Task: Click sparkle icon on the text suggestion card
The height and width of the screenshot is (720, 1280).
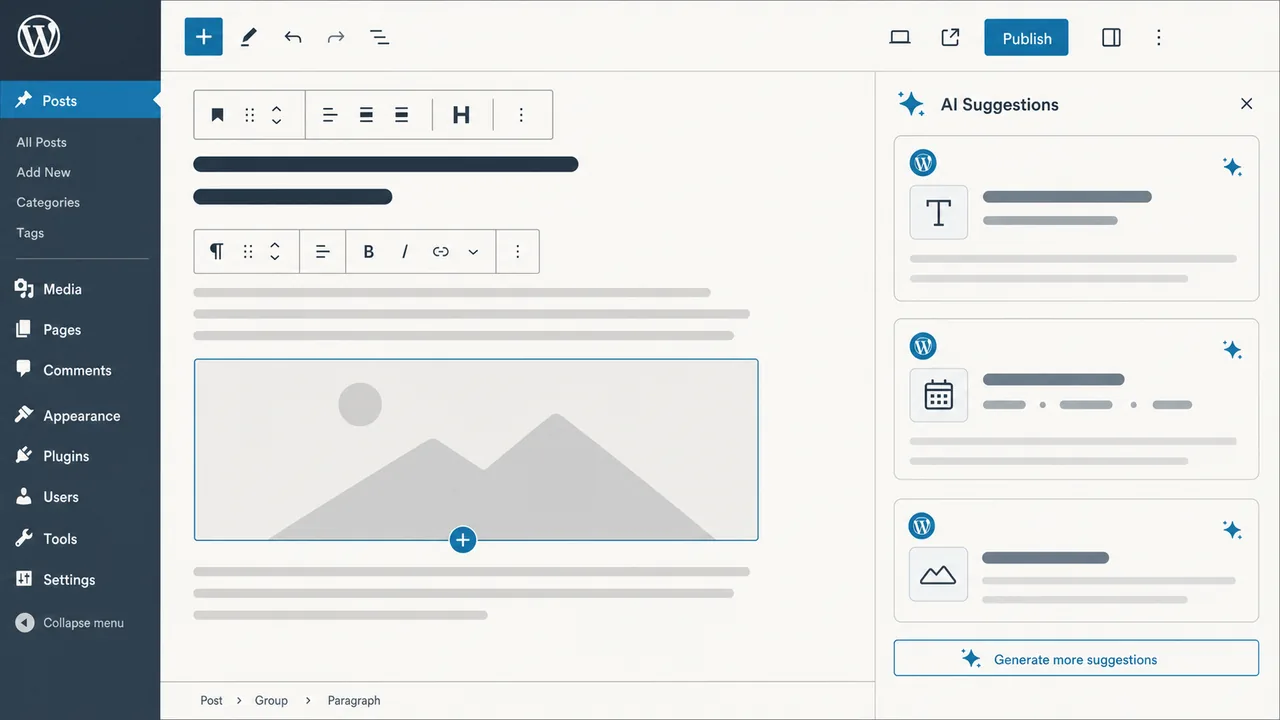Action: [1232, 167]
